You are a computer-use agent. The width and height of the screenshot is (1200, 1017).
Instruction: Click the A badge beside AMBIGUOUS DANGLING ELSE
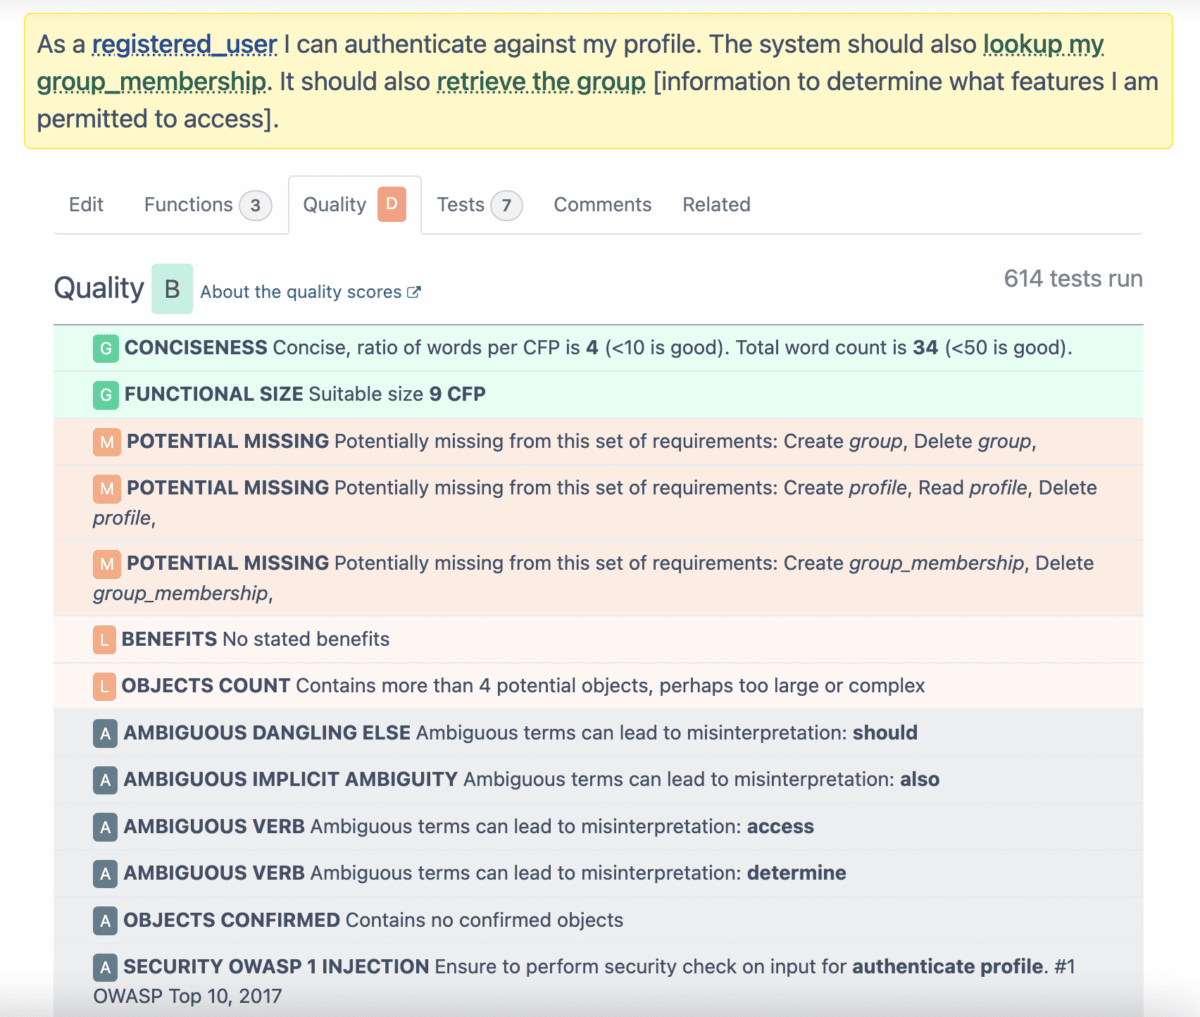pyautogui.click(x=105, y=734)
